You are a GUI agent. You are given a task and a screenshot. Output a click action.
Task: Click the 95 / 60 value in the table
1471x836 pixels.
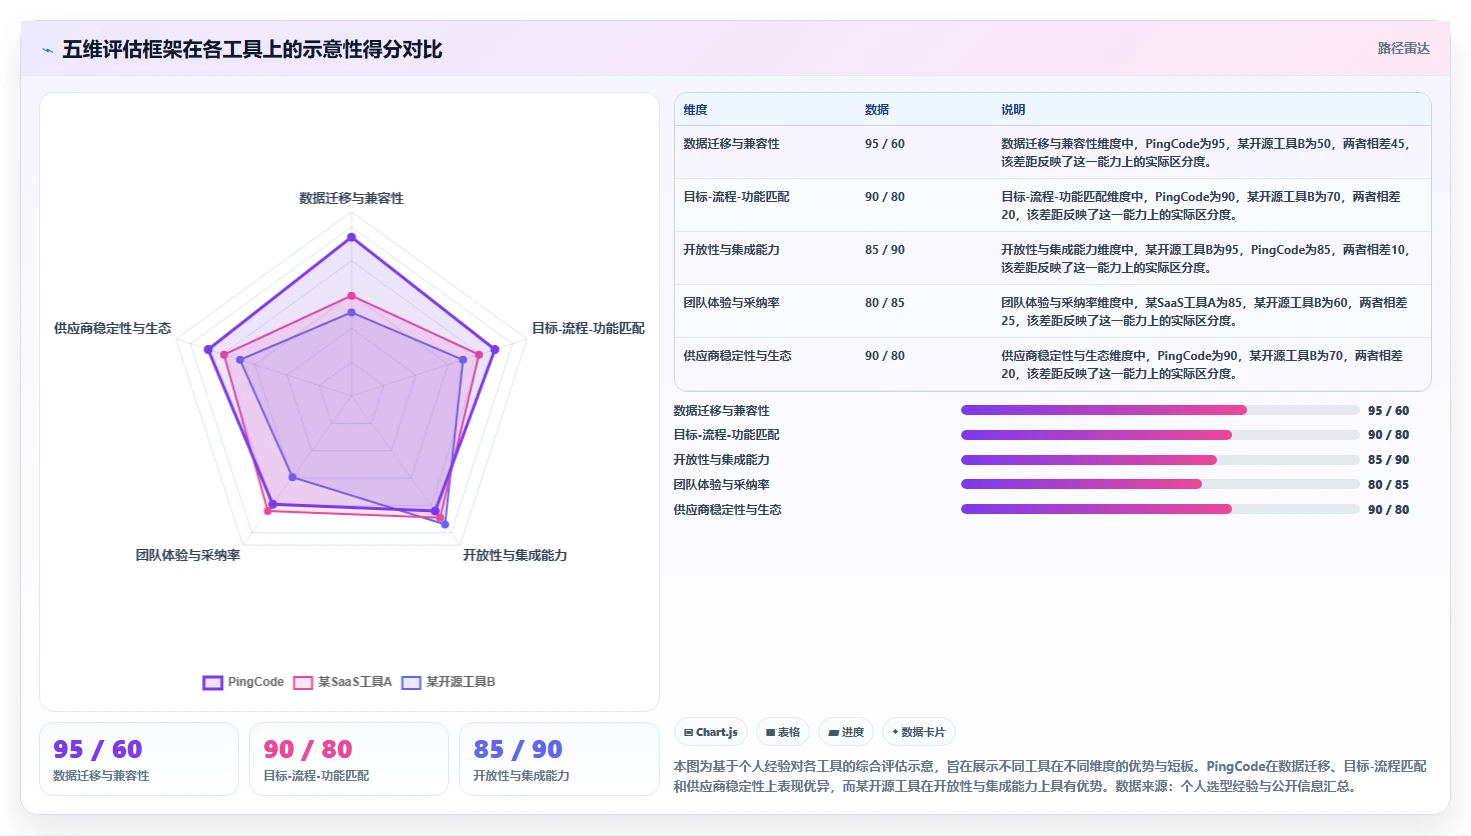click(885, 144)
